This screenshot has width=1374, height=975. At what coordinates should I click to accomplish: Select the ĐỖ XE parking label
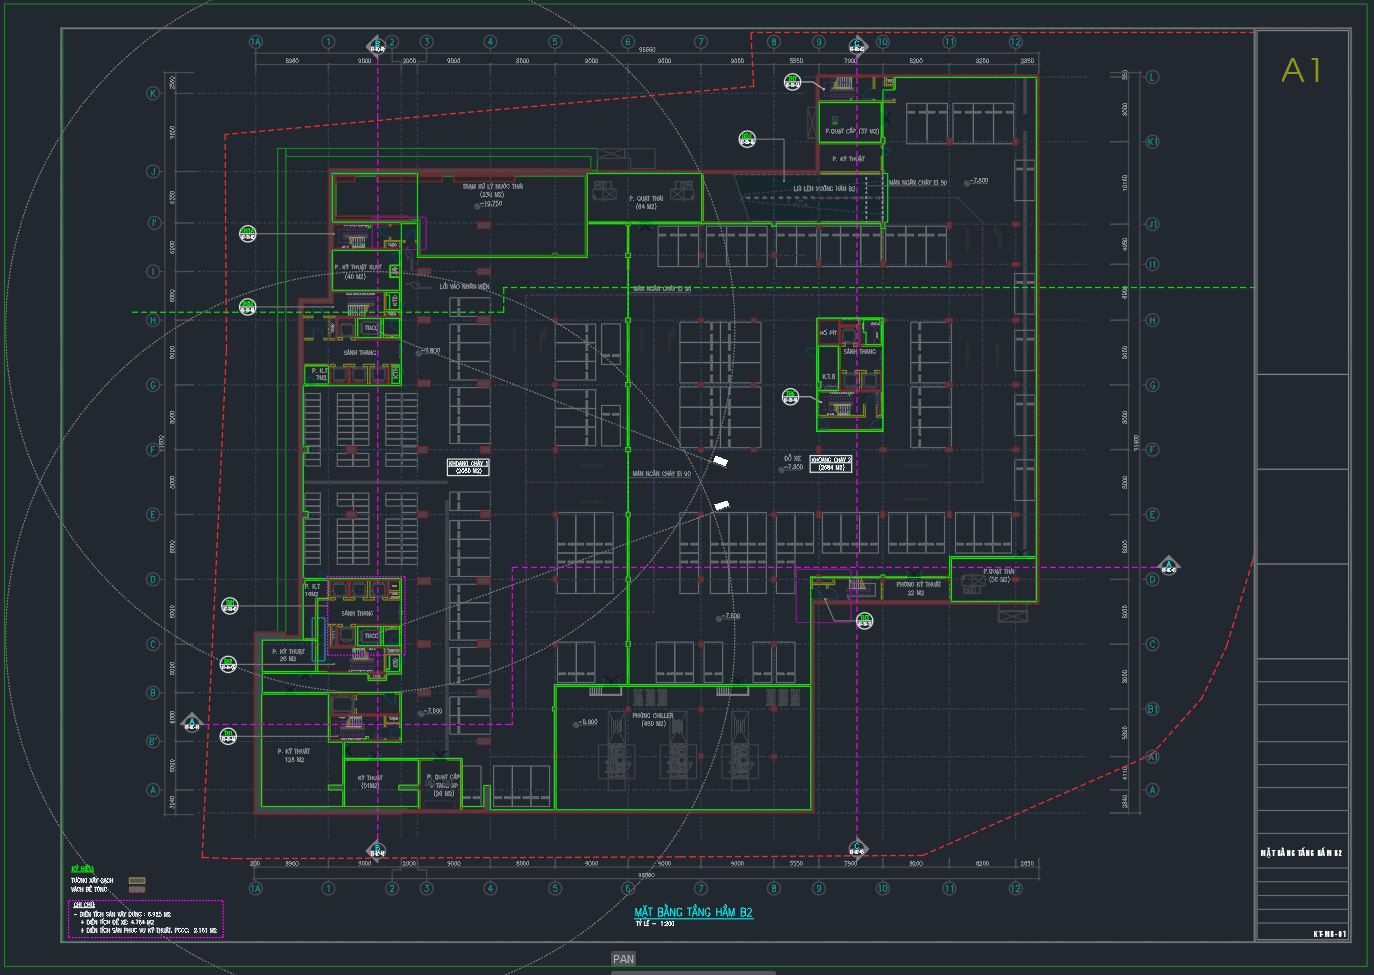(x=793, y=459)
